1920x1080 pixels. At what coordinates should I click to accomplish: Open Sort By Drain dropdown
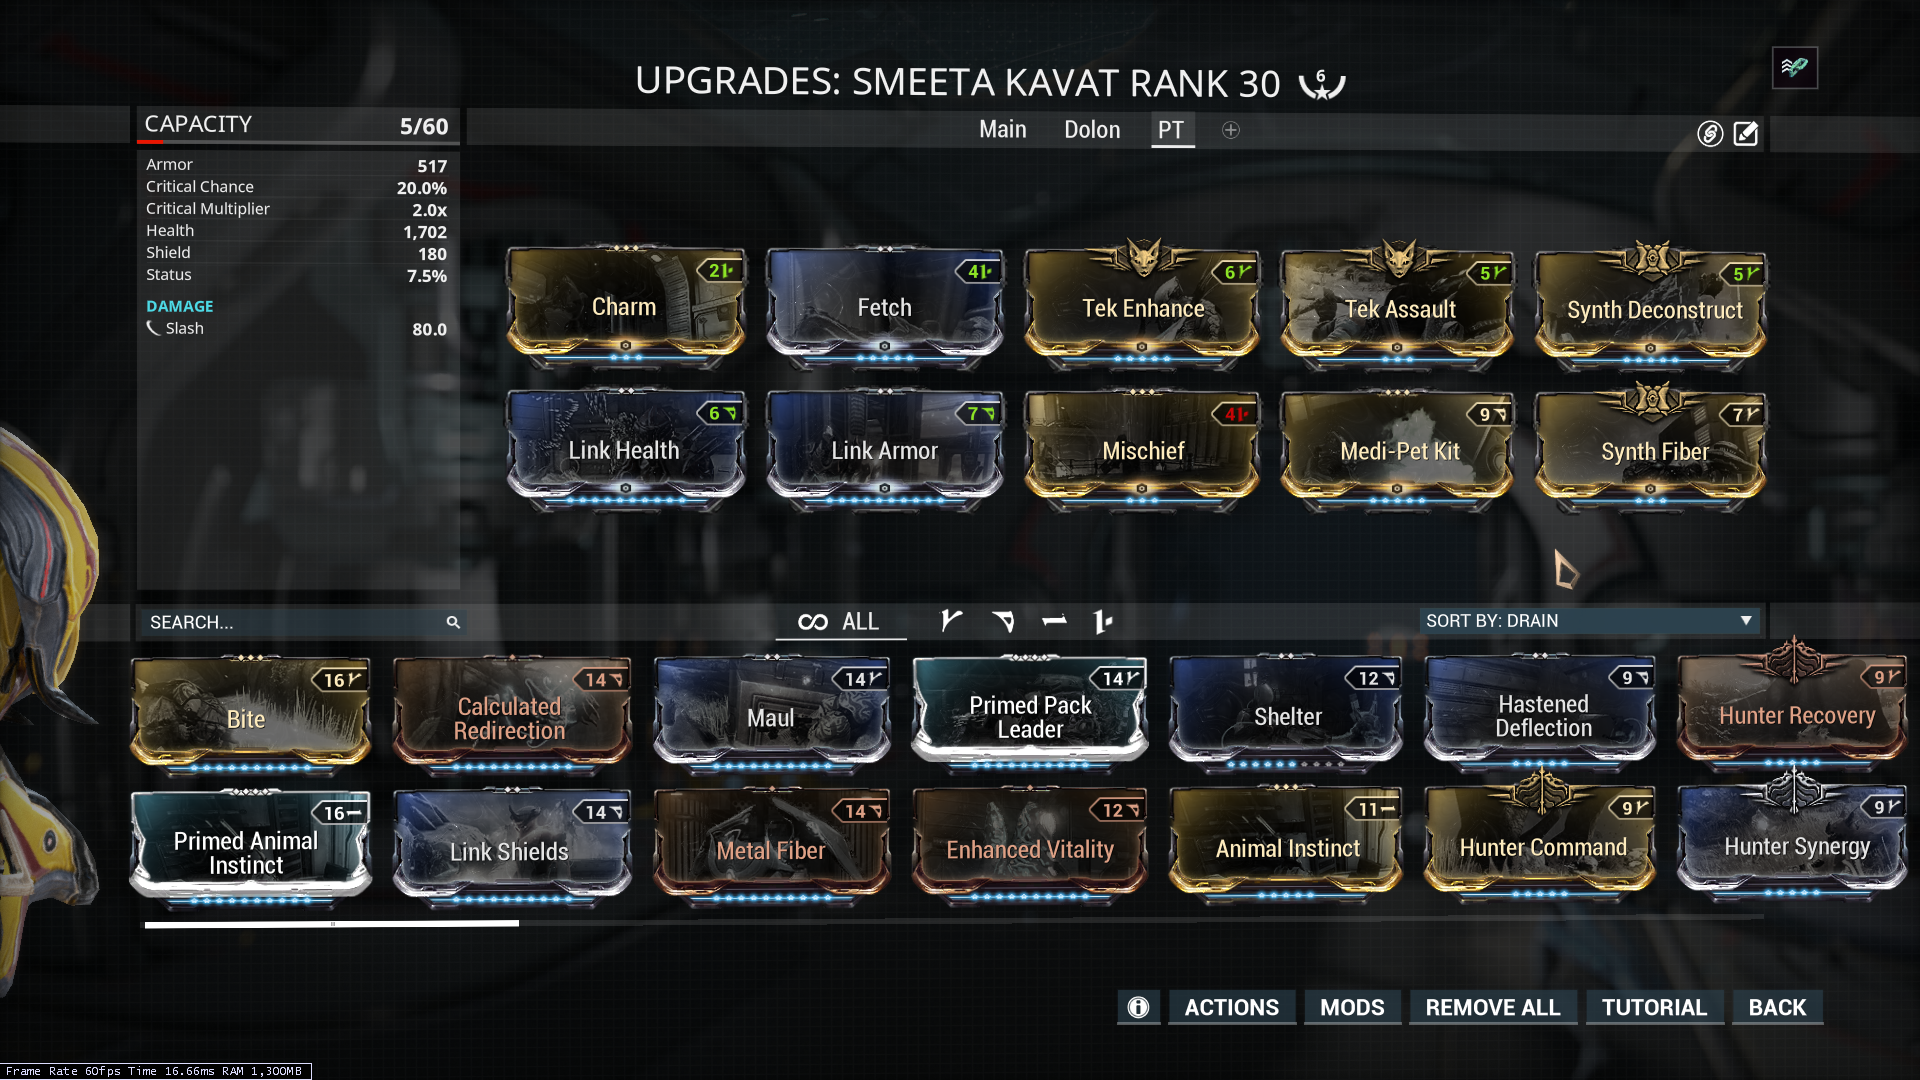pyautogui.click(x=1589, y=621)
